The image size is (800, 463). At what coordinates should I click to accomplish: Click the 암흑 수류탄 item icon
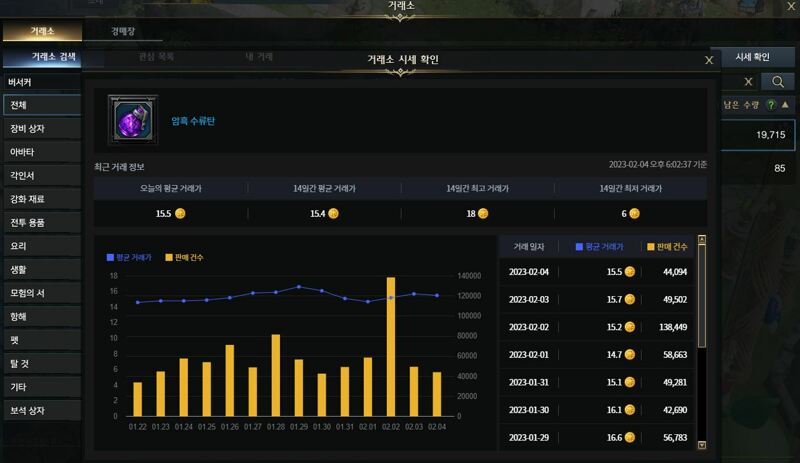[x=133, y=120]
